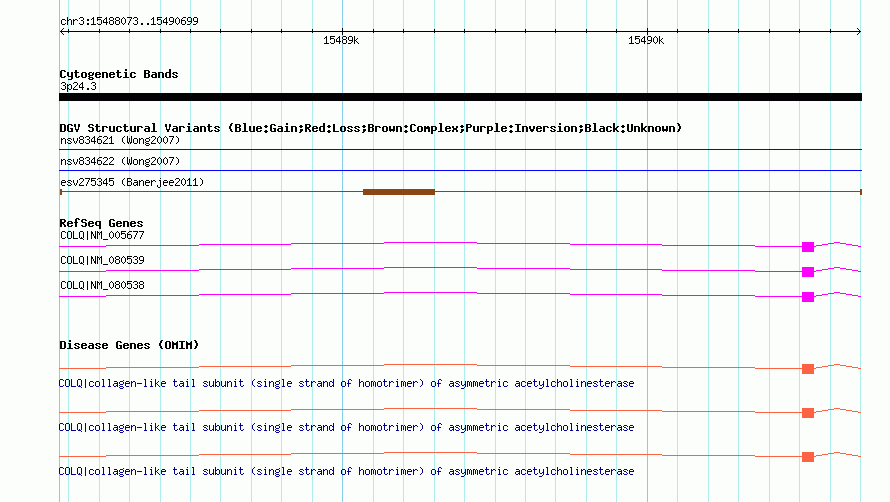Click the second orange OMIM exon box
This screenshot has height=502, width=890.
click(x=808, y=412)
